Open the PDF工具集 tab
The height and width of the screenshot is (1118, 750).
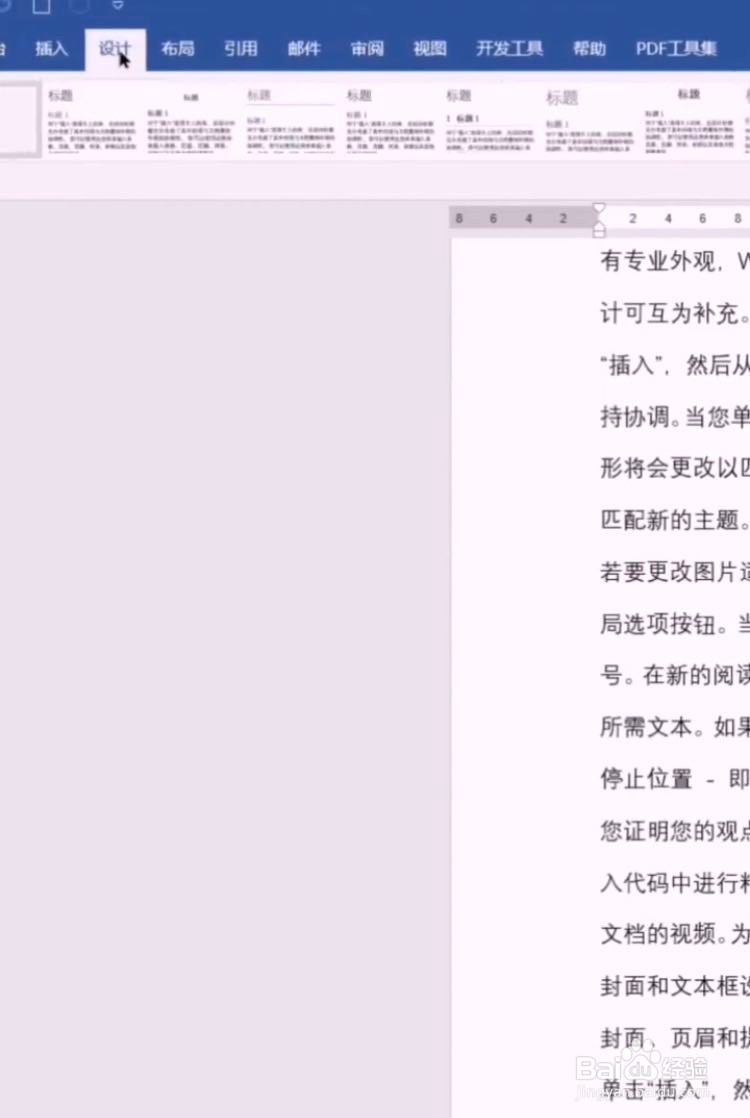tap(676, 48)
